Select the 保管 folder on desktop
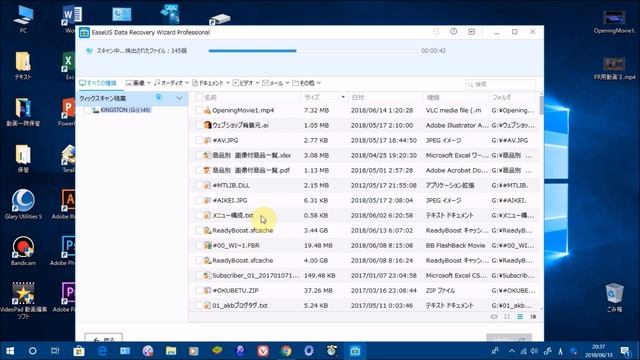640x360 pixels. (x=23, y=159)
